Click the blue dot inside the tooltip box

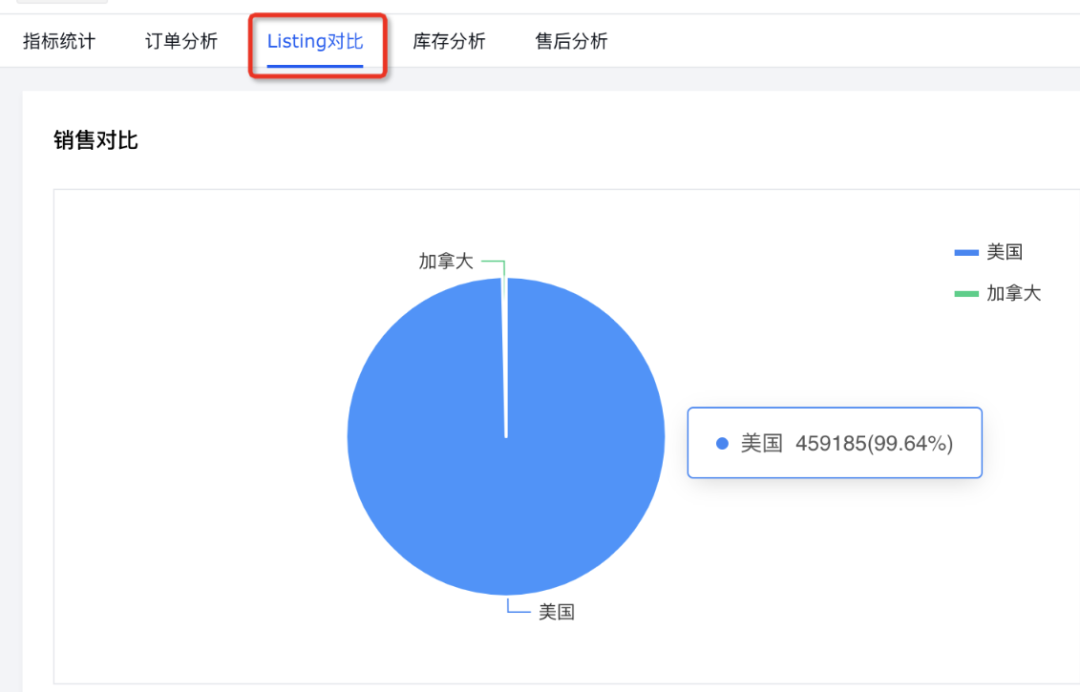722,442
